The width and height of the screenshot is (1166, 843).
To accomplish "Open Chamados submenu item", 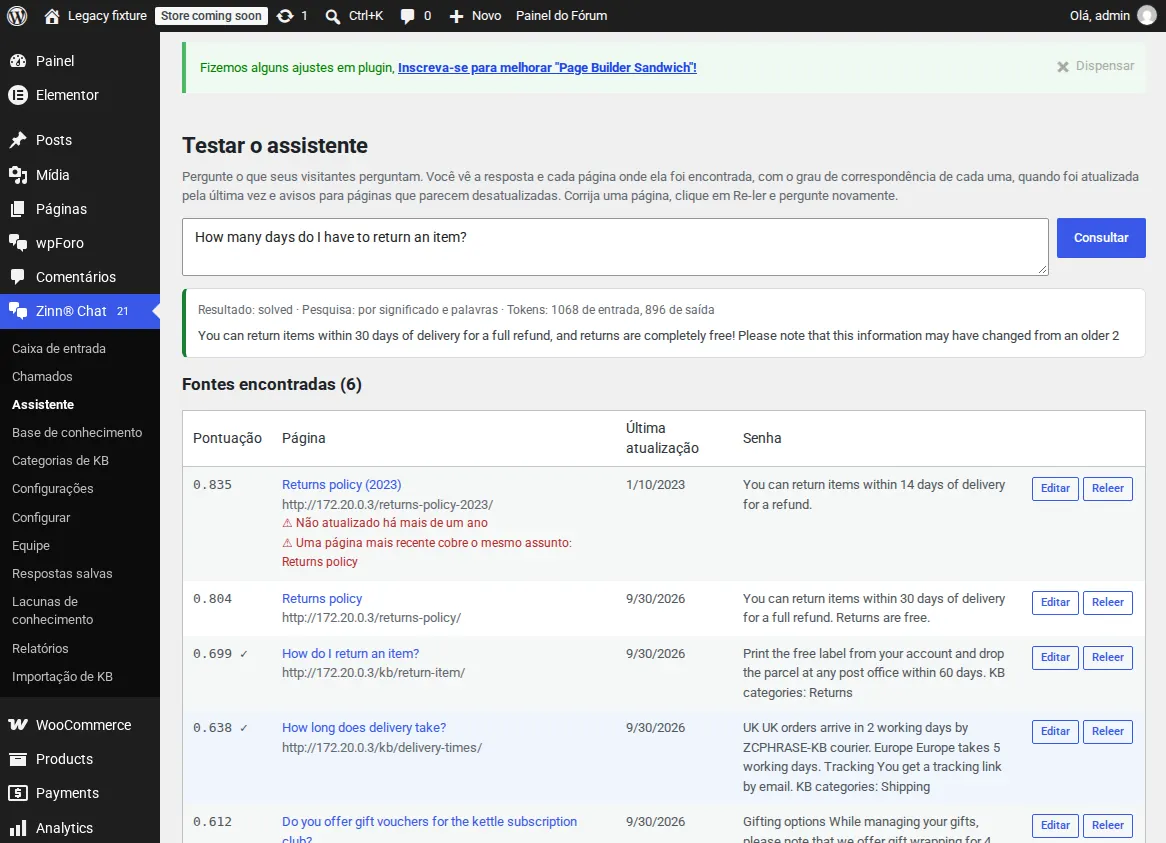I will (42, 377).
